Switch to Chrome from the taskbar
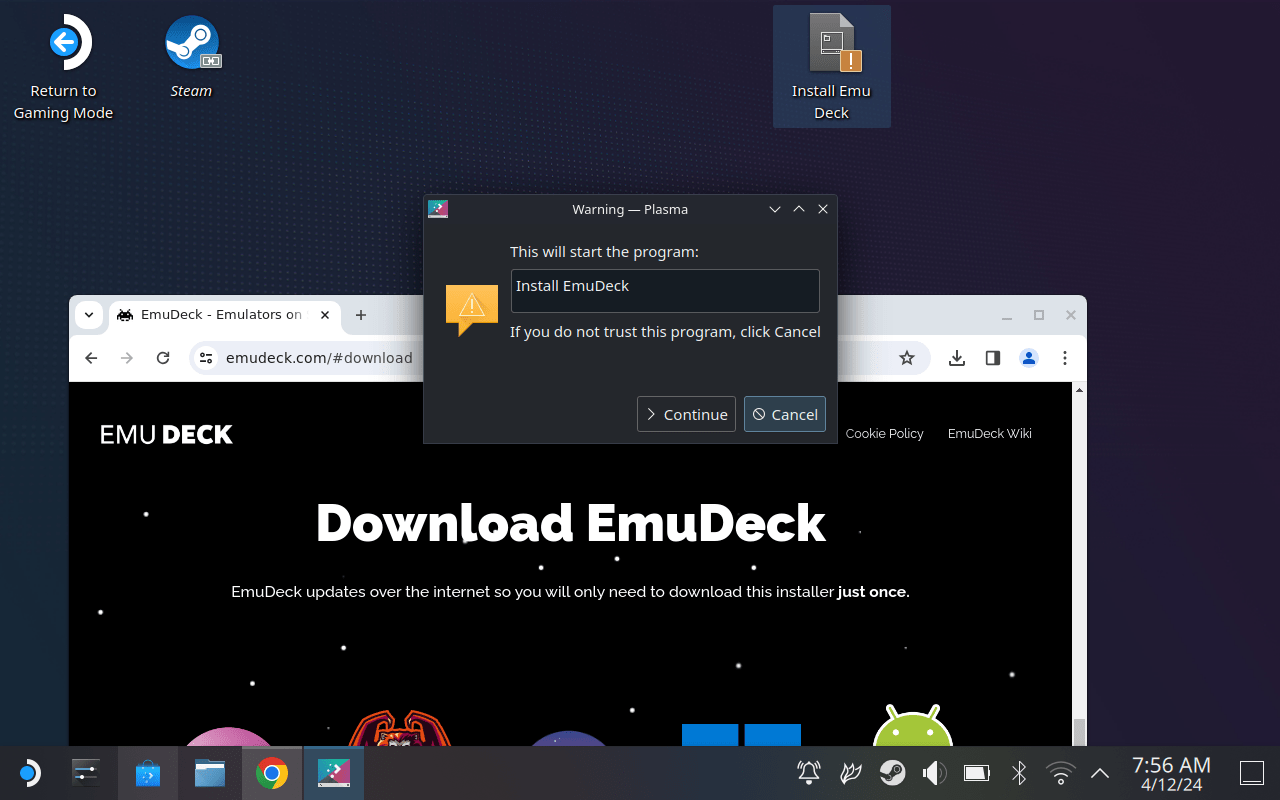The width and height of the screenshot is (1280, 800). point(272,773)
